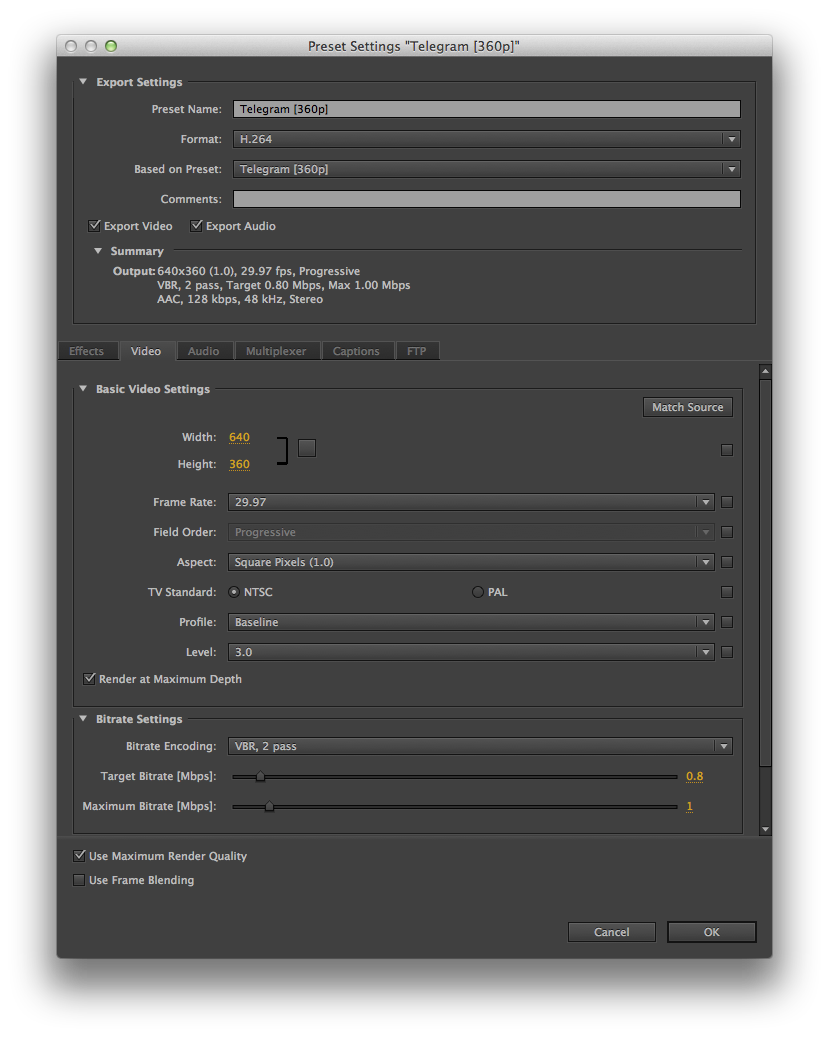The image size is (829, 1037).
Task: Click the Target Bitrate slider handle
Action: [x=261, y=776]
